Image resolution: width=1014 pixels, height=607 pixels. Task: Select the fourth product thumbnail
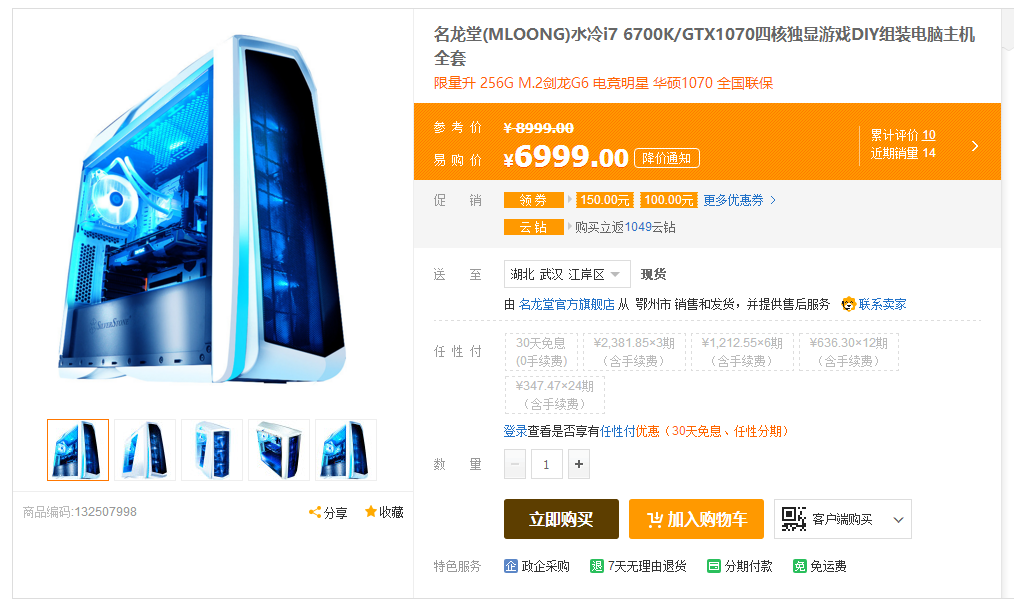point(279,450)
